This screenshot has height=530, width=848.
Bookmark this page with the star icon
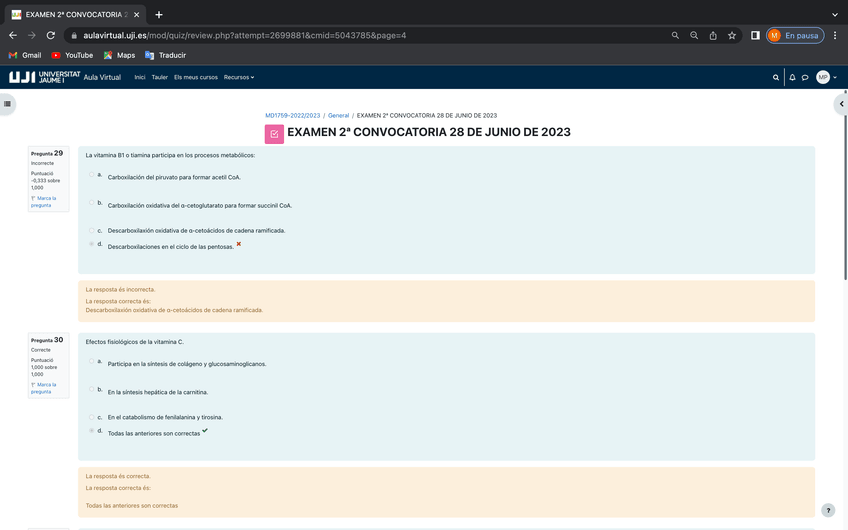(732, 35)
